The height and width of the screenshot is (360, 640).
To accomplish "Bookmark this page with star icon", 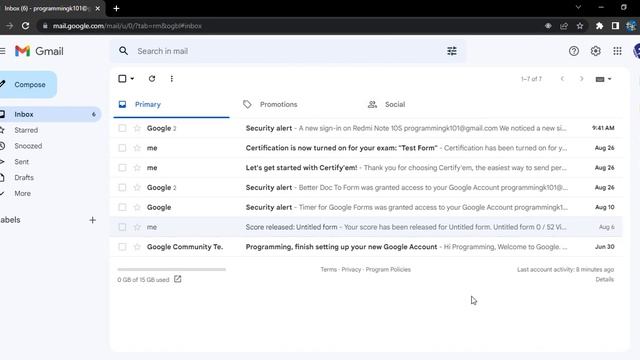I will click(580, 26).
